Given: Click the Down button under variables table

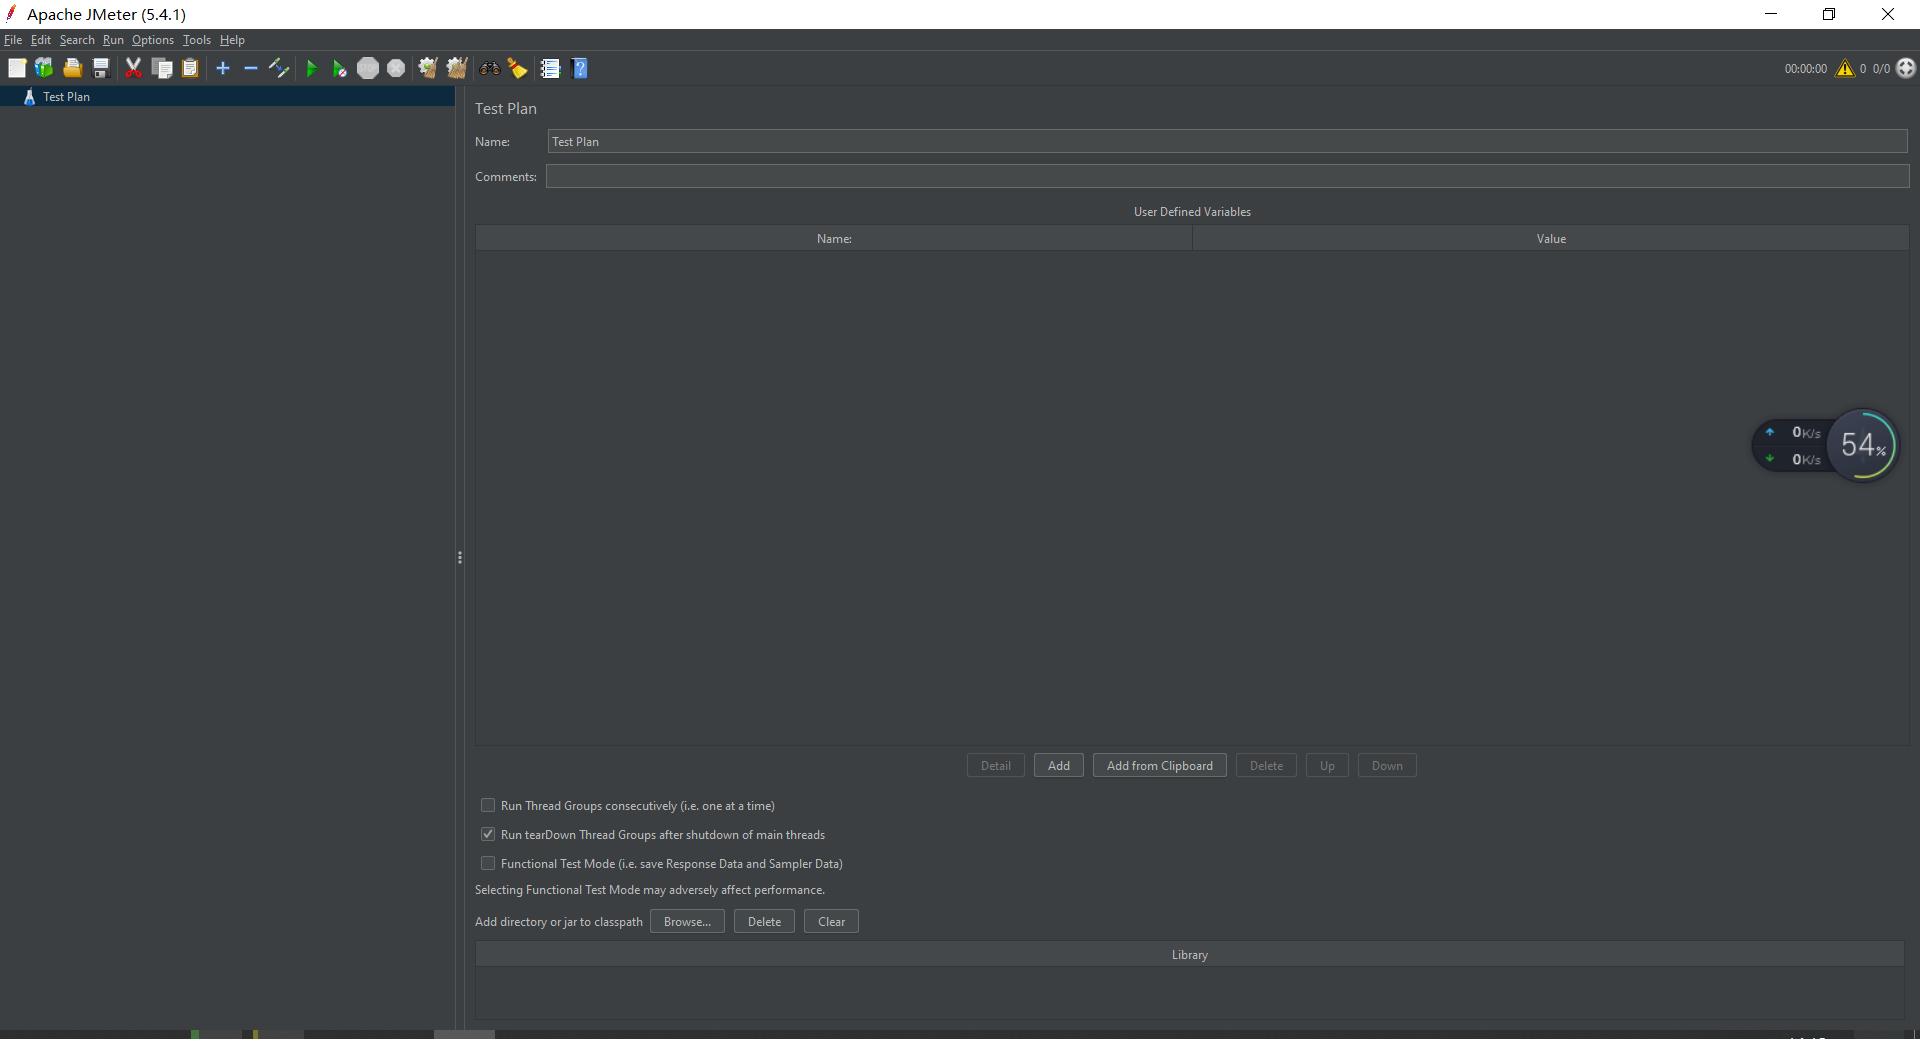Looking at the screenshot, I should (x=1387, y=766).
